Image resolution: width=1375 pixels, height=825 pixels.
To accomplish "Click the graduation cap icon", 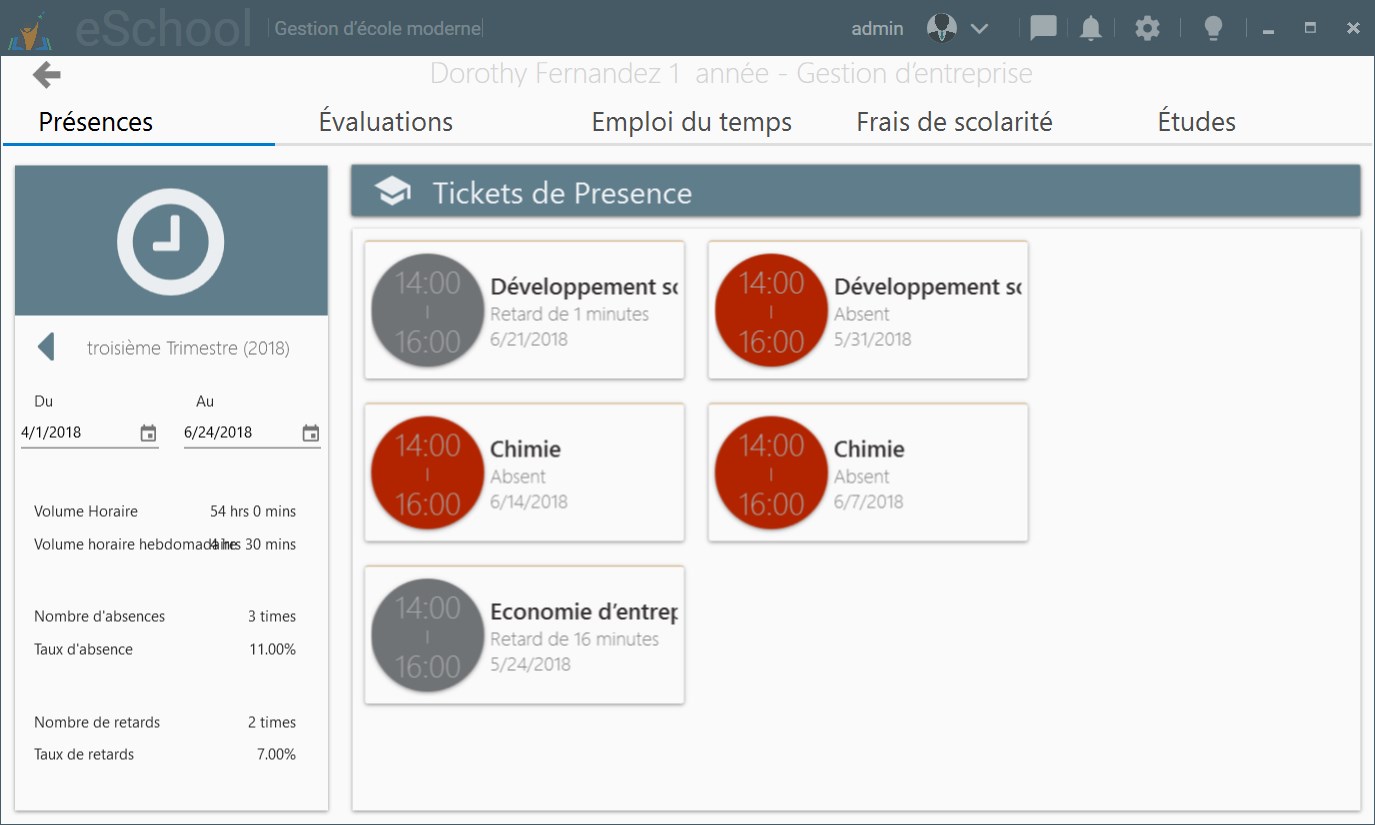I will click(393, 191).
